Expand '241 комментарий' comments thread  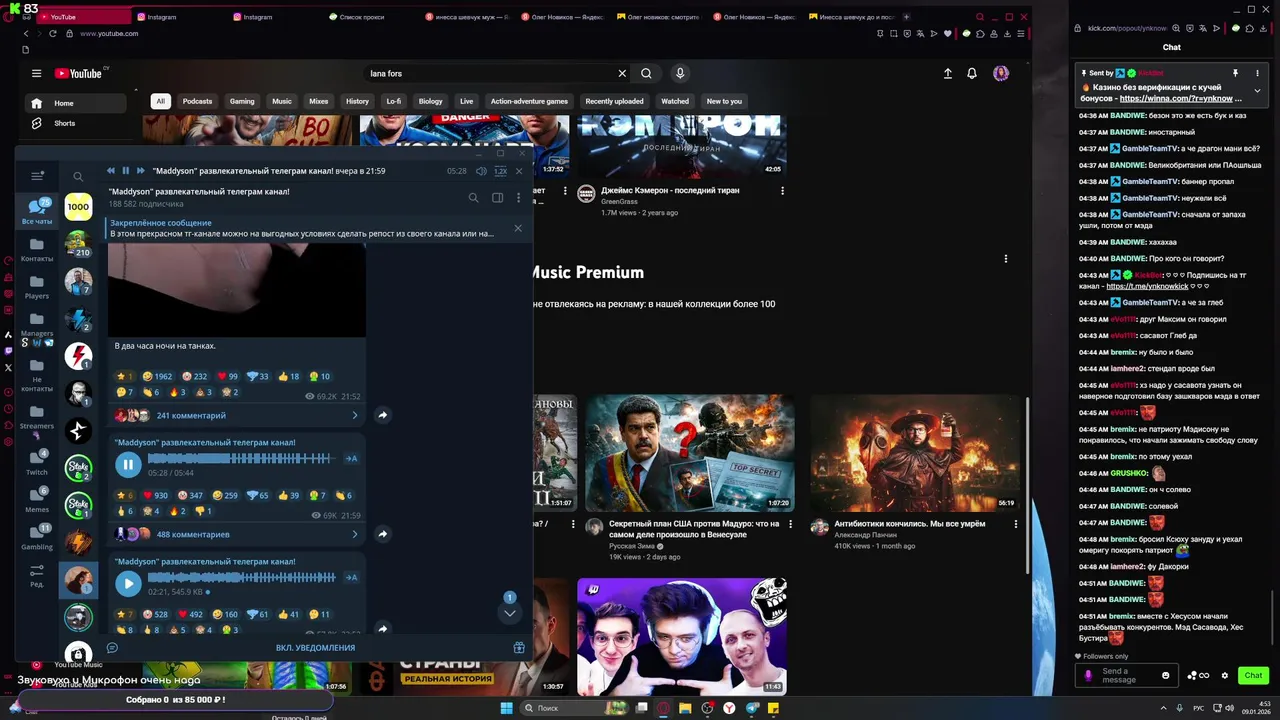[236, 415]
